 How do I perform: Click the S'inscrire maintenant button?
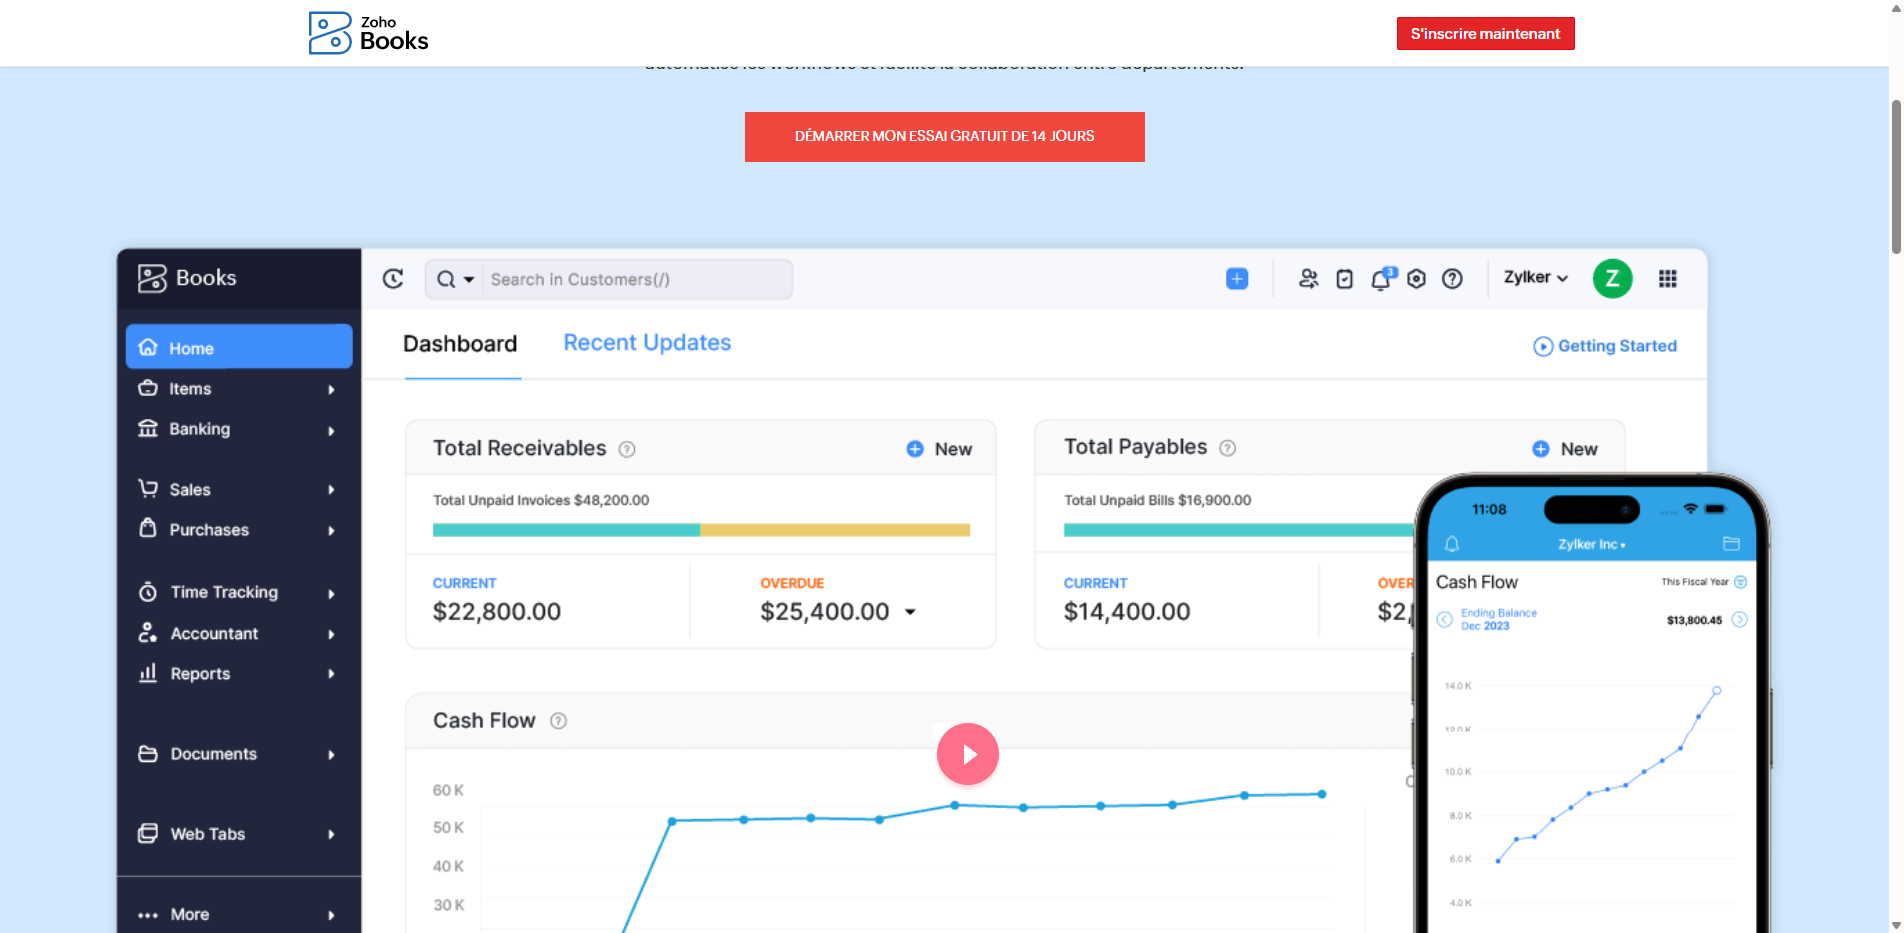[1485, 34]
